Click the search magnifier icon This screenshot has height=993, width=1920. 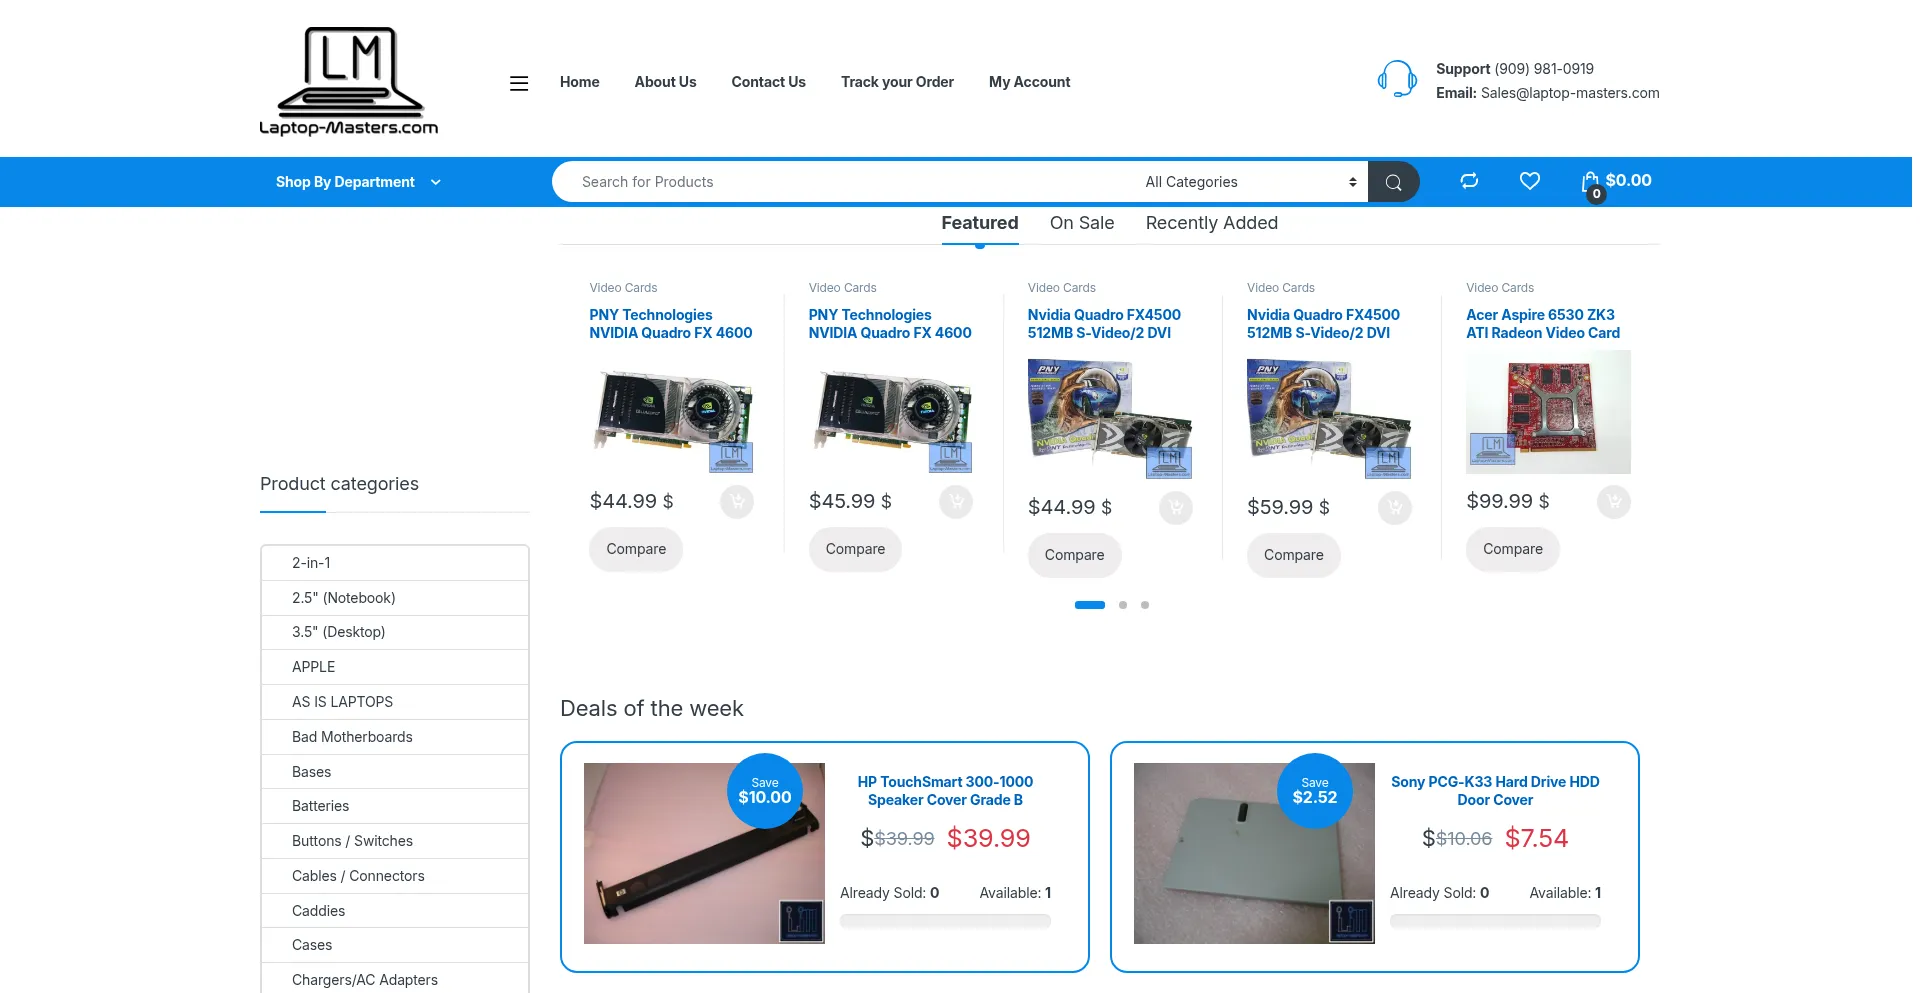pos(1393,181)
